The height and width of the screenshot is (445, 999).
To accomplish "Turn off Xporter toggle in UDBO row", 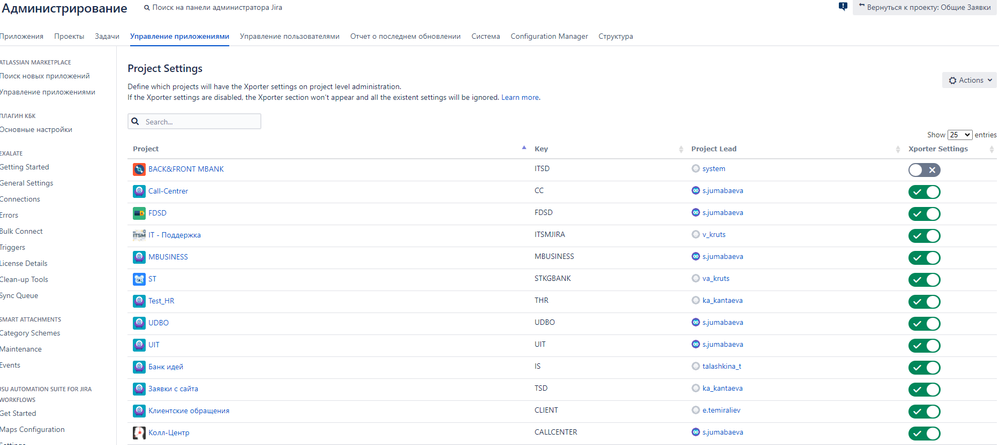I will pos(924,324).
